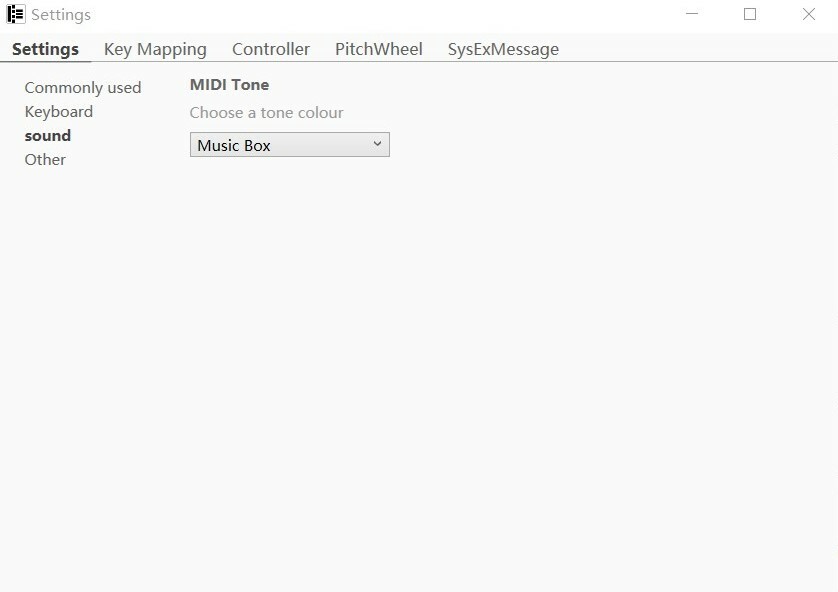This screenshot has height=592, width=838.
Task: Close the Settings window
Action: [809, 14]
